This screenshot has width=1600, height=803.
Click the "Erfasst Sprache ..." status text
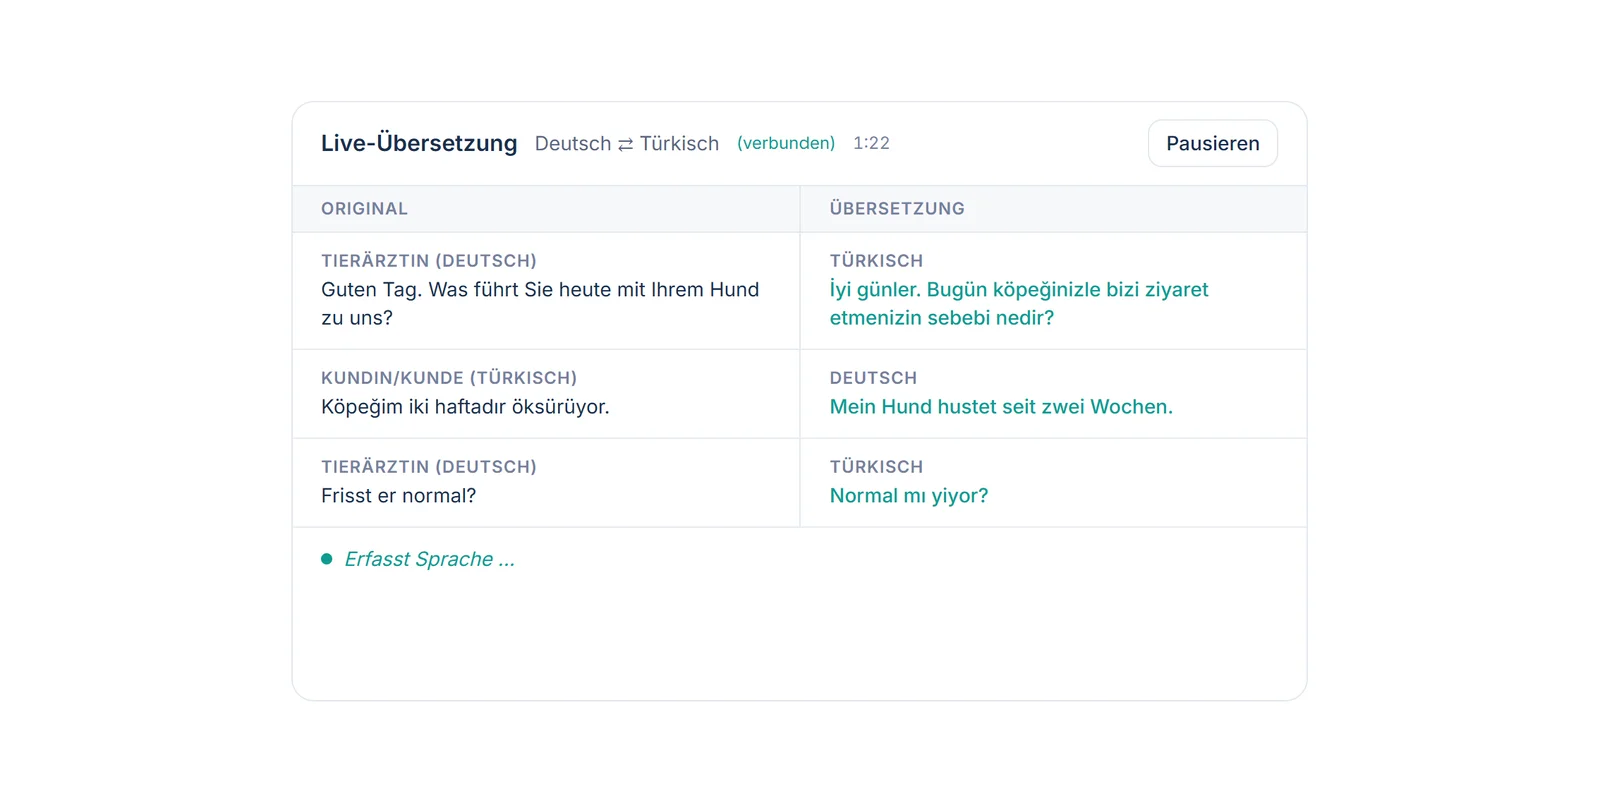(430, 559)
